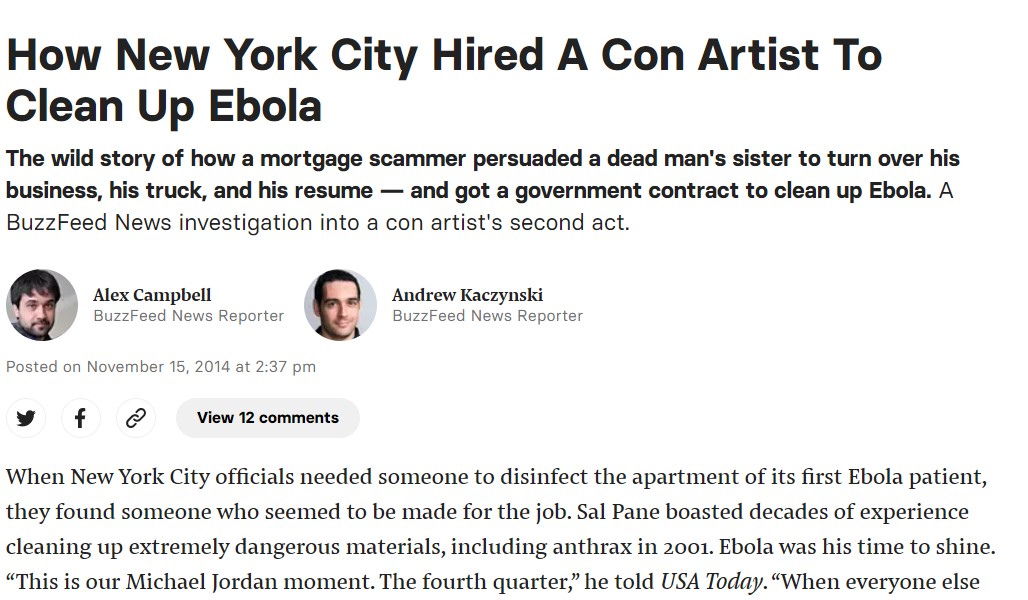Open Alex Campbell's profile photo
This screenshot has width=1028, height=600.
tap(42, 305)
